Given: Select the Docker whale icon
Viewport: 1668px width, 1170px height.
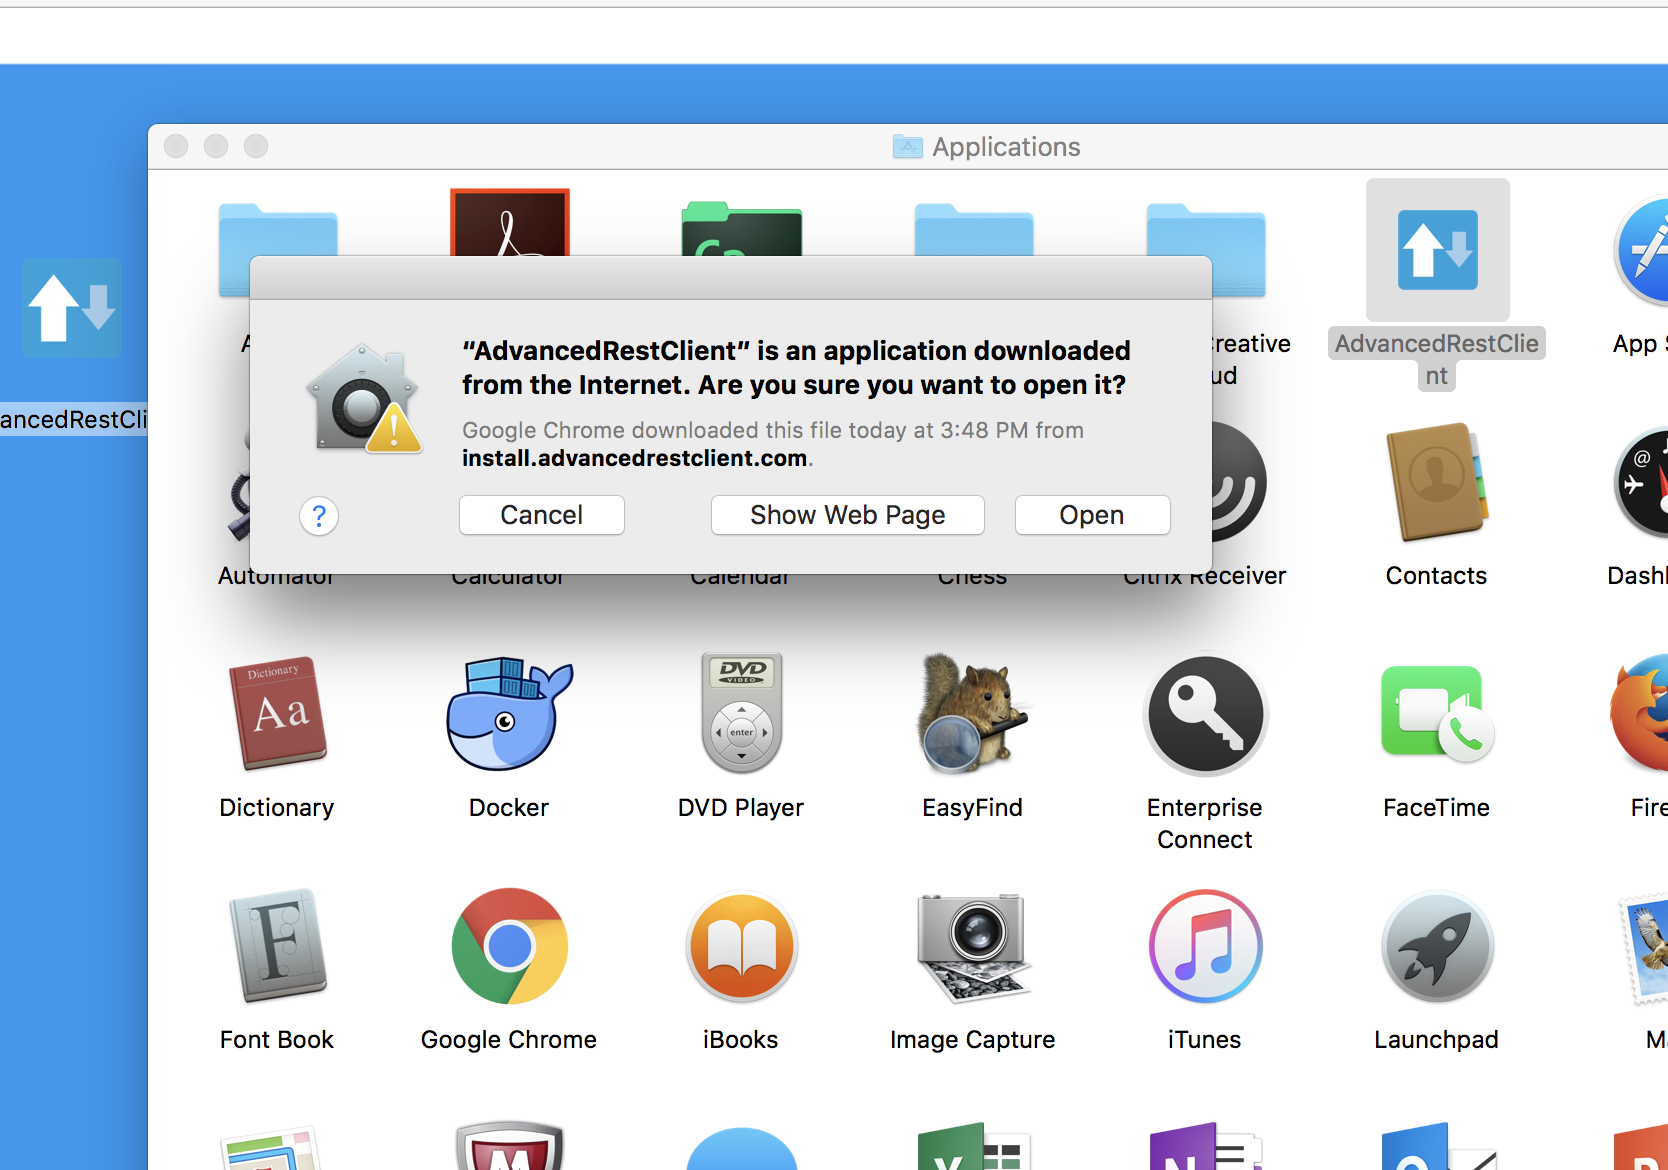Looking at the screenshot, I should pyautogui.click(x=508, y=714).
